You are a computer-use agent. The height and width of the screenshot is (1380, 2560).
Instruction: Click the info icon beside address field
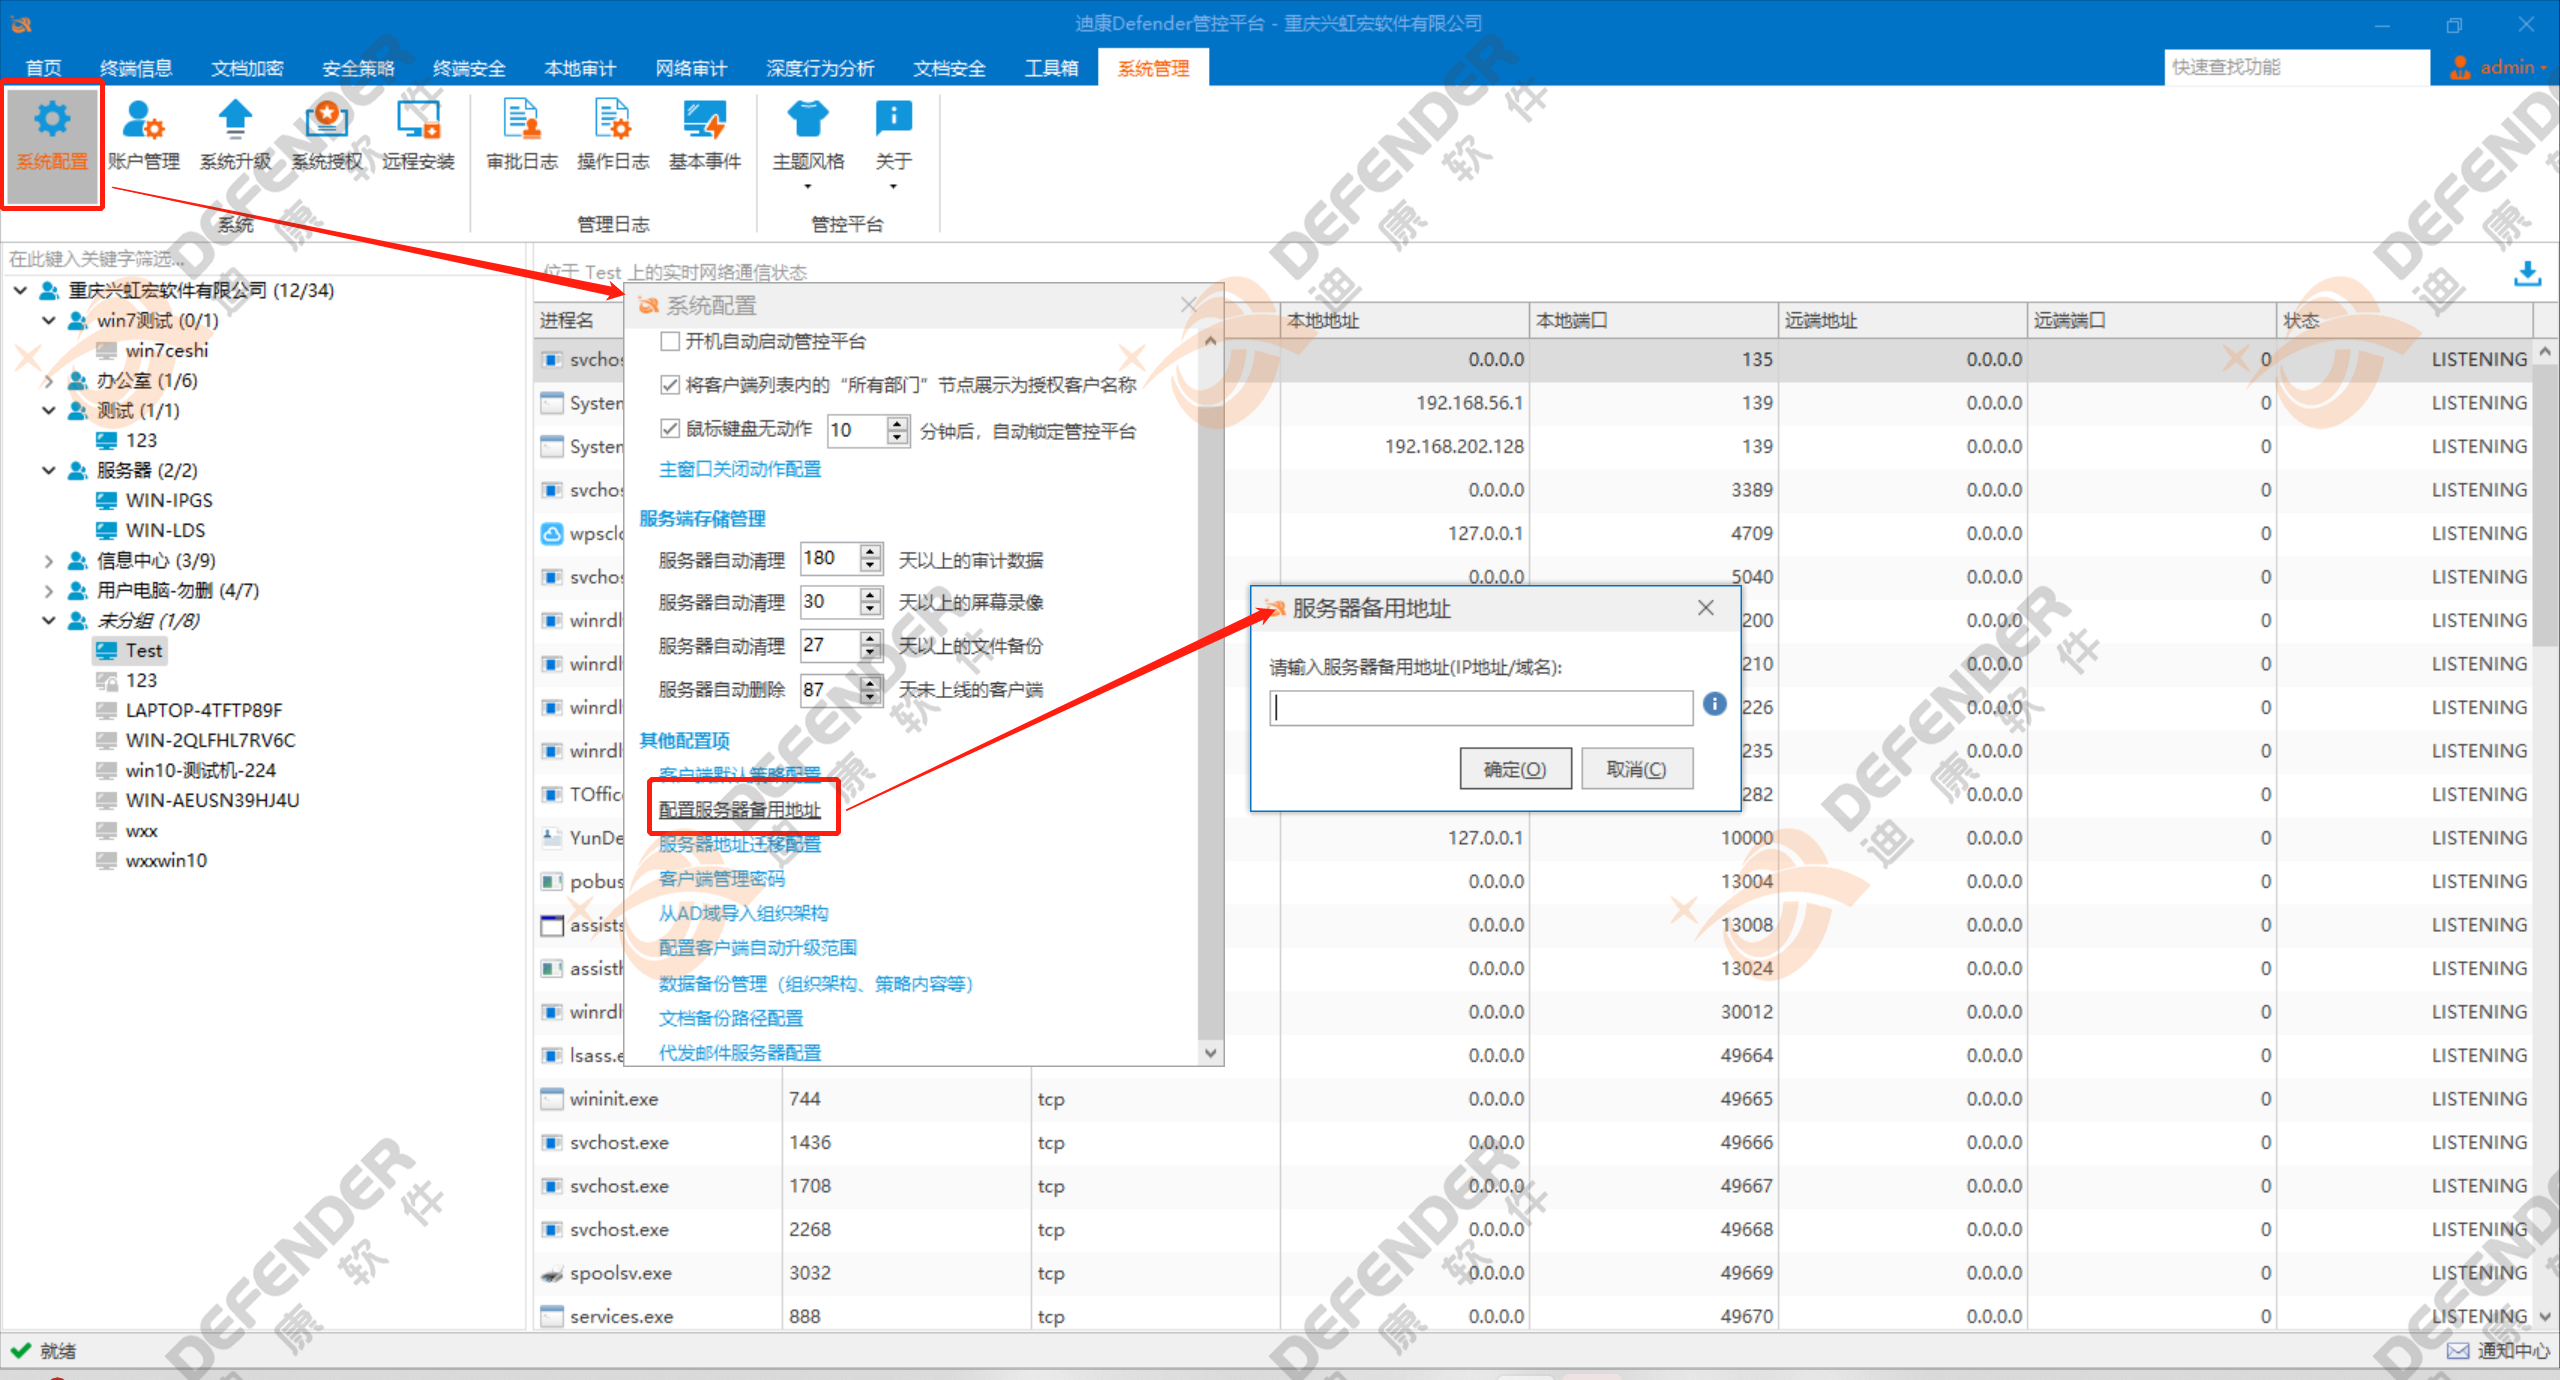1714,704
